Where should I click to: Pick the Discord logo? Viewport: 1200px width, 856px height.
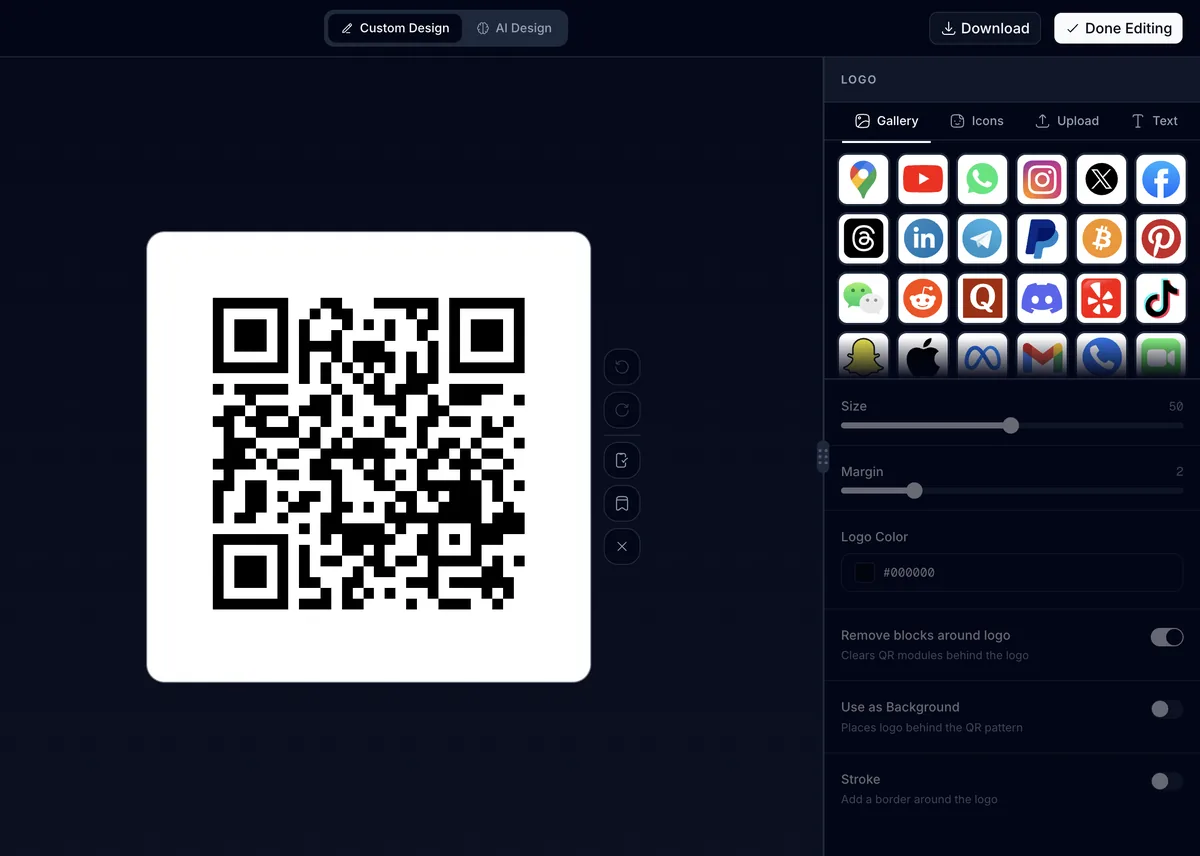click(1042, 299)
